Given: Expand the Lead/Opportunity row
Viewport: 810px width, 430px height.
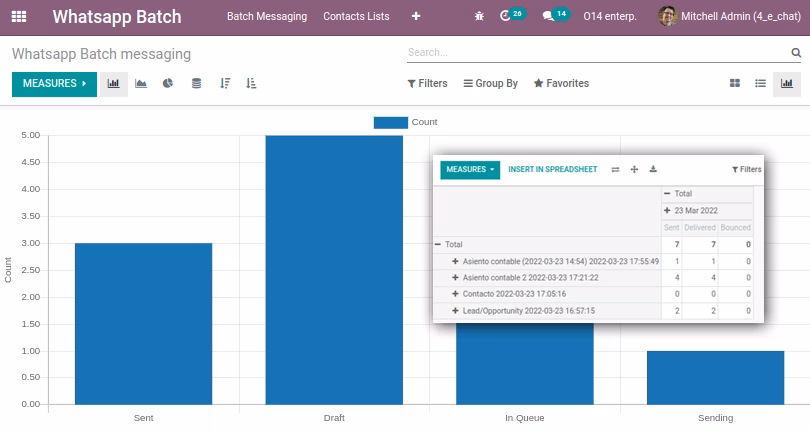Looking at the screenshot, I should [x=455, y=311].
